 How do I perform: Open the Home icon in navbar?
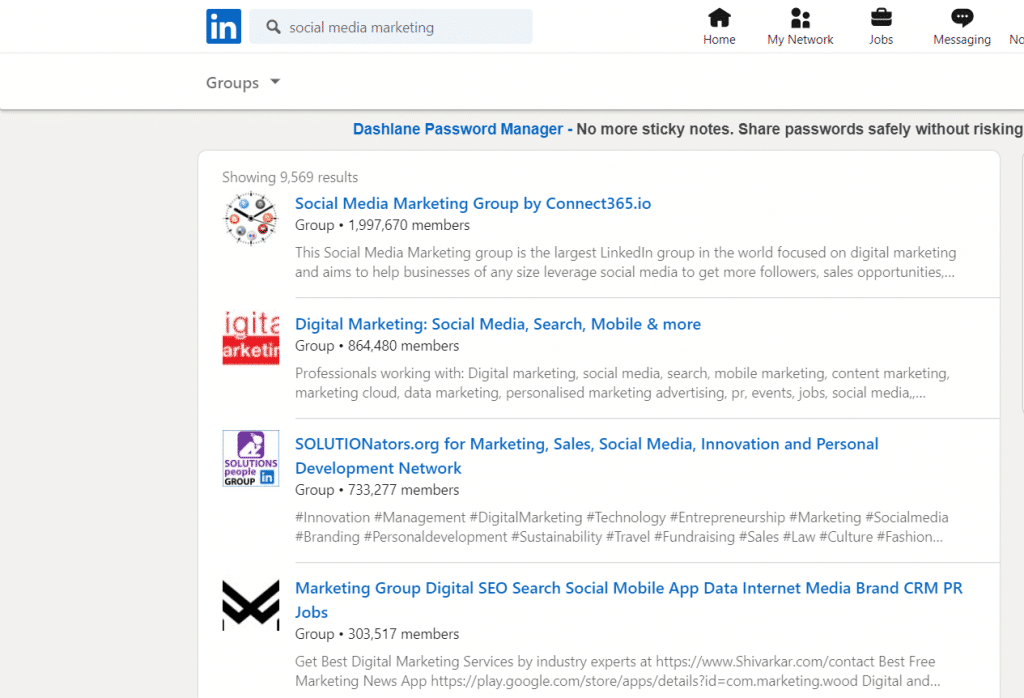(719, 18)
